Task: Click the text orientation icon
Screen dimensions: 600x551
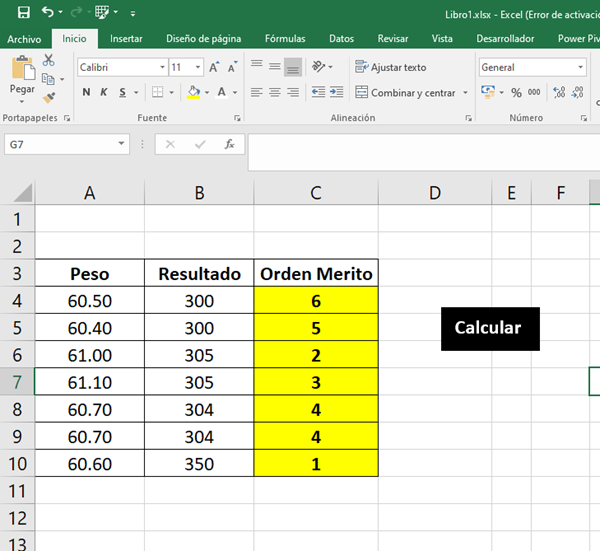Action: point(319,67)
